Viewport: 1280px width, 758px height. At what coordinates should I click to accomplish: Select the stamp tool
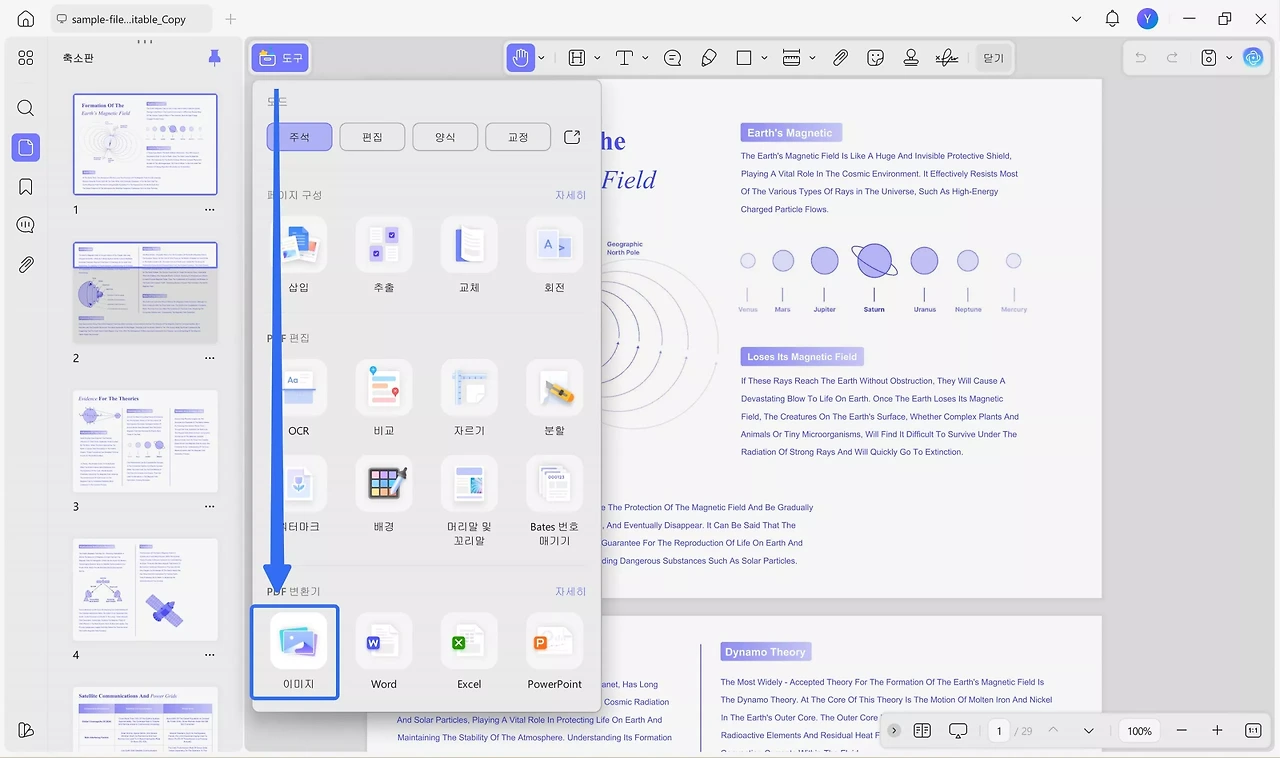pyautogui.click(x=911, y=58)
